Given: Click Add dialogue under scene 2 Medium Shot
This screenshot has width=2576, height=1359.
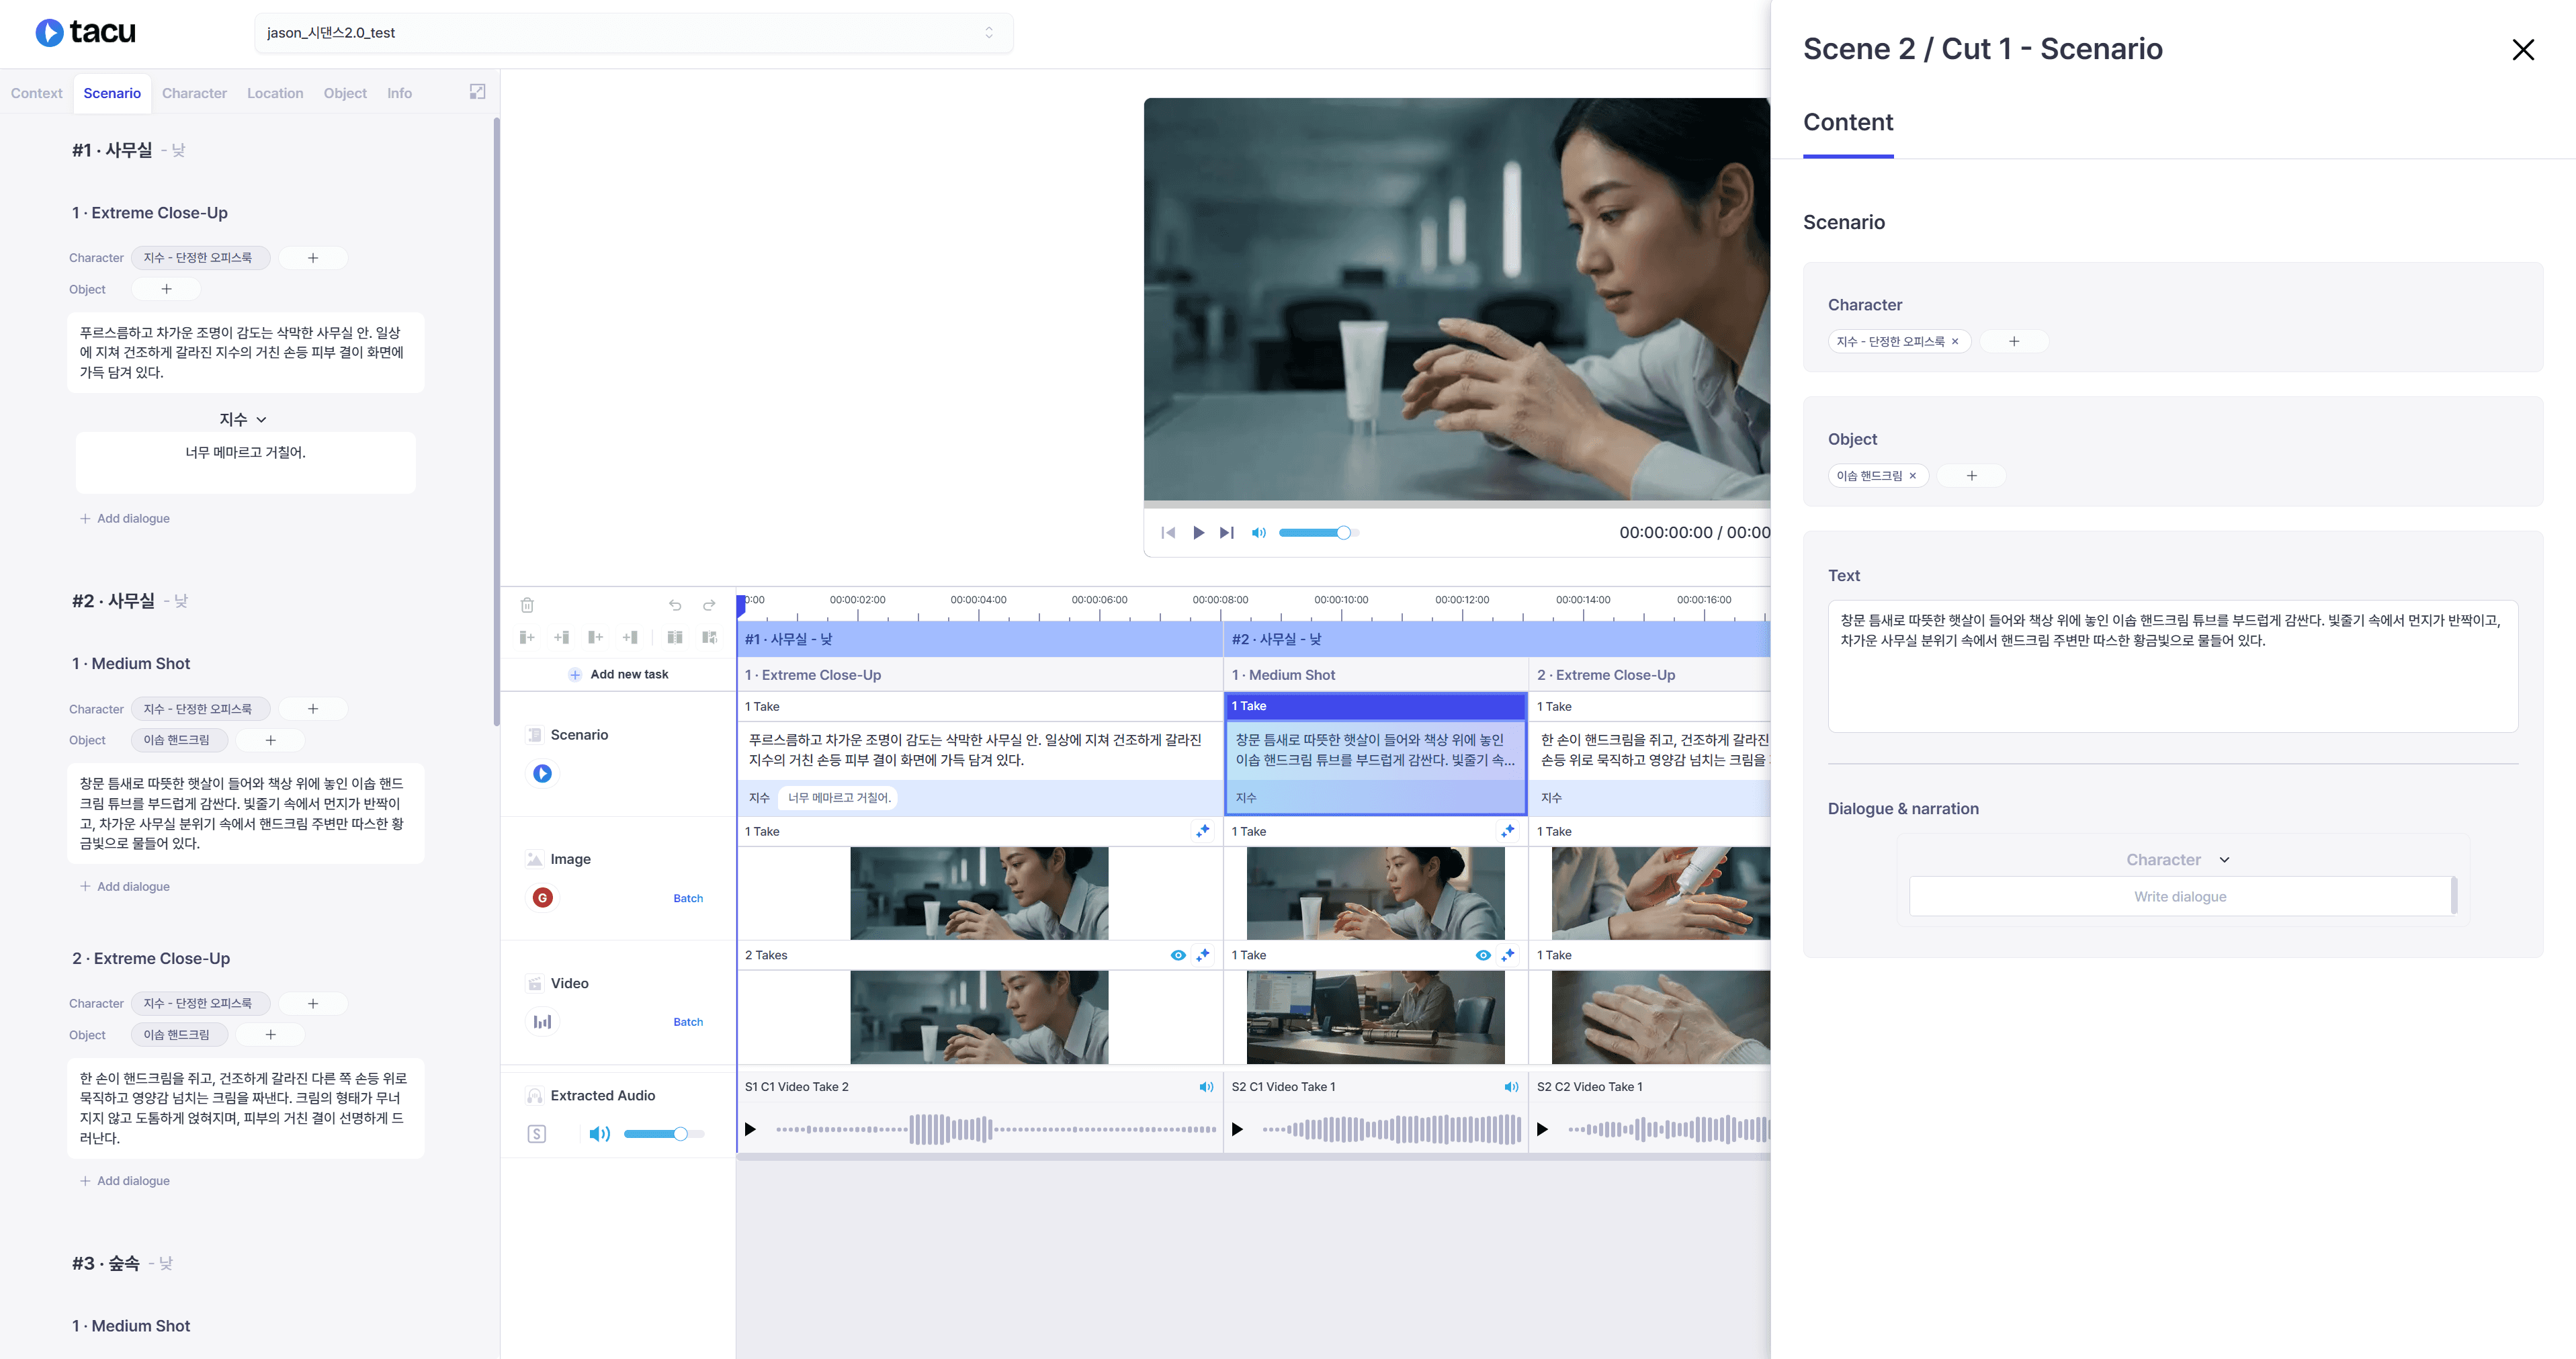Looking at the screenshot, I should [x=125, y=887].
